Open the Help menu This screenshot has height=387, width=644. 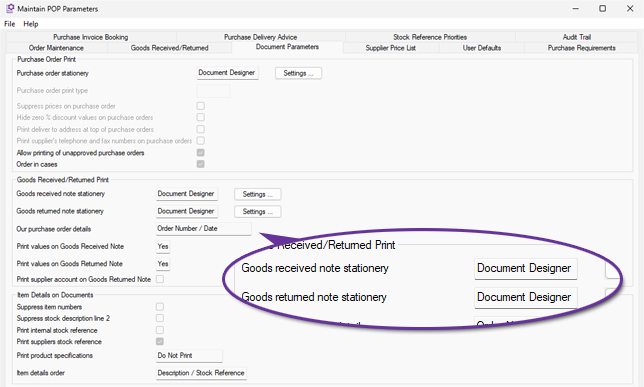coord(31,24)
